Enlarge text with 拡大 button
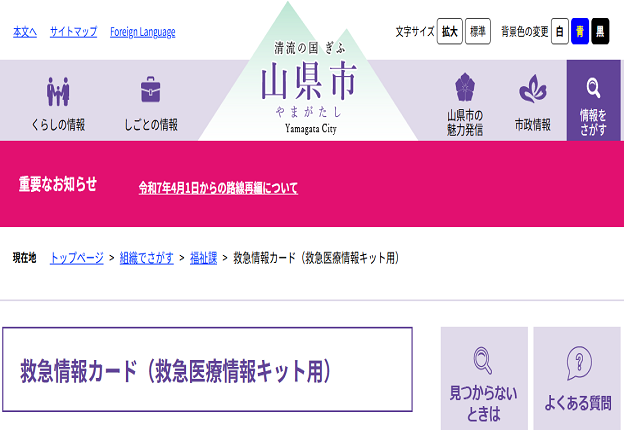The height and width of the screenshot is (430, 624). point(449,32)
